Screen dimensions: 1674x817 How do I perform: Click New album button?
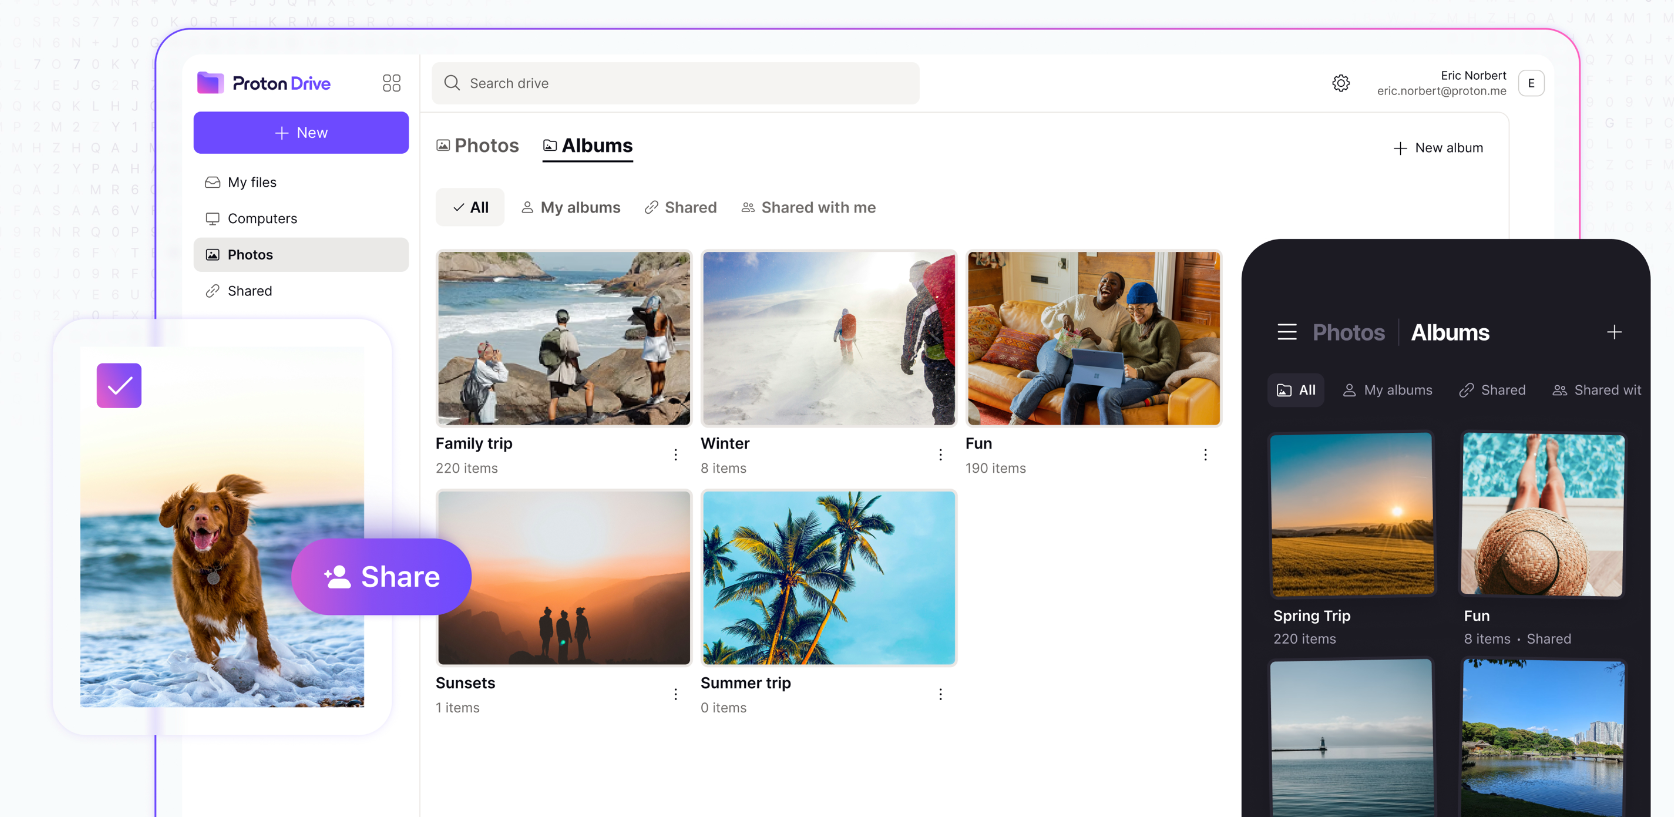click(1438, 148)
